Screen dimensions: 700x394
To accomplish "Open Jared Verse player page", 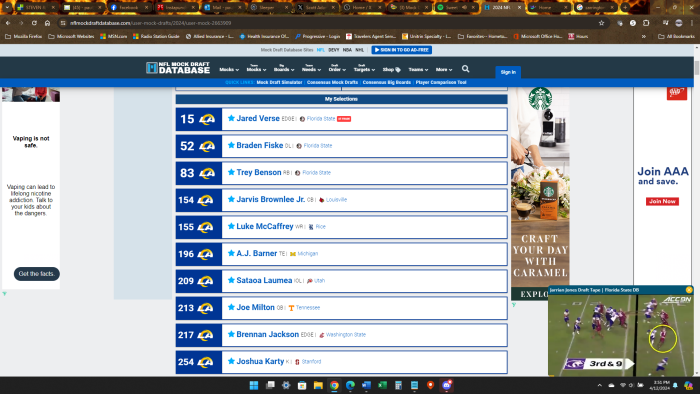I will [x=258, y=118].
